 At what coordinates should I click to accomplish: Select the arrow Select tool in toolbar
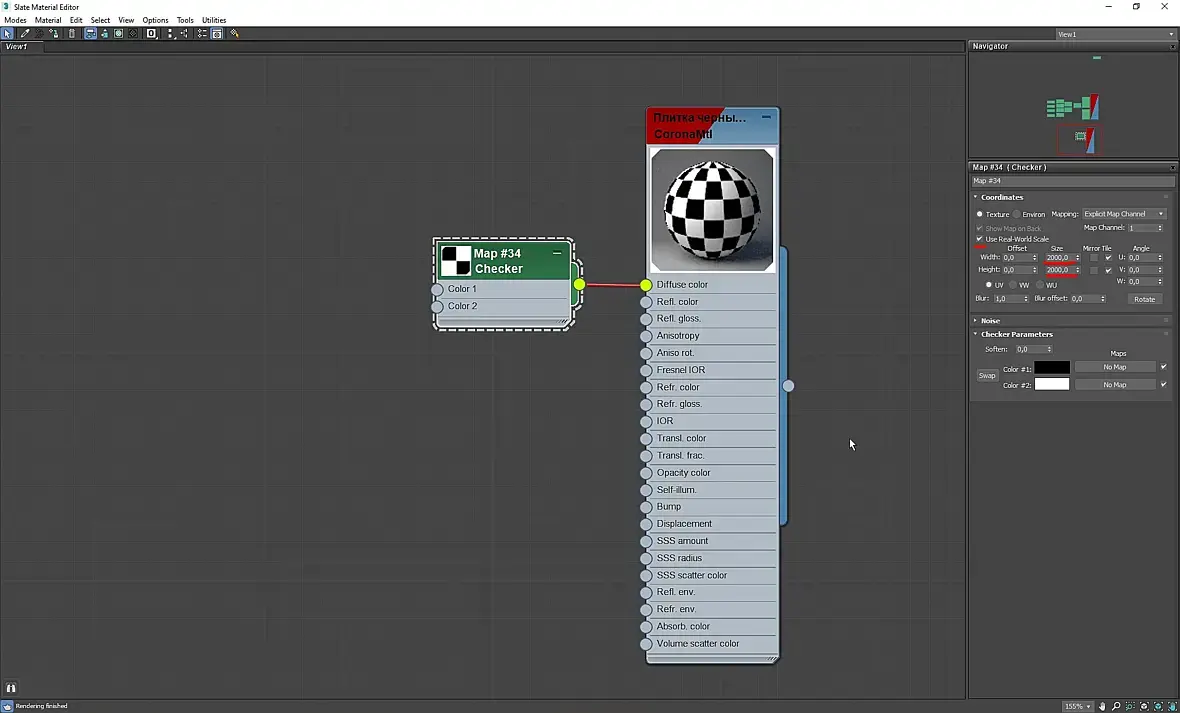point(7,33)
